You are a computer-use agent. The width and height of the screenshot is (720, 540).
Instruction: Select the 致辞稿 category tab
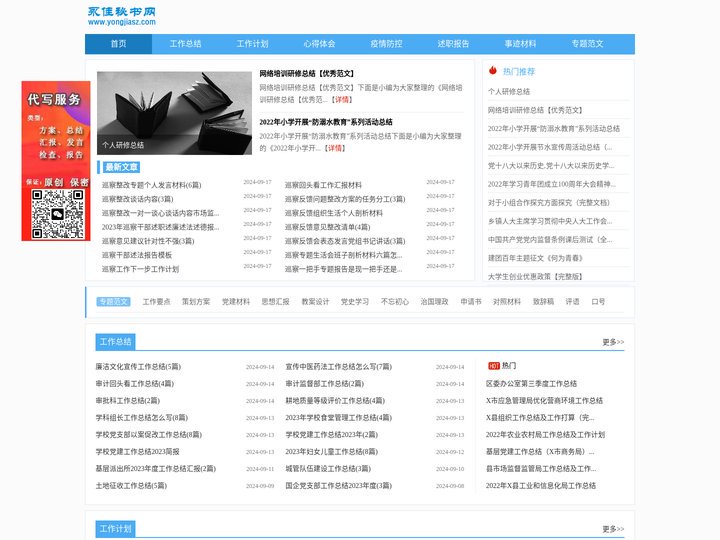tap(543, 302)
